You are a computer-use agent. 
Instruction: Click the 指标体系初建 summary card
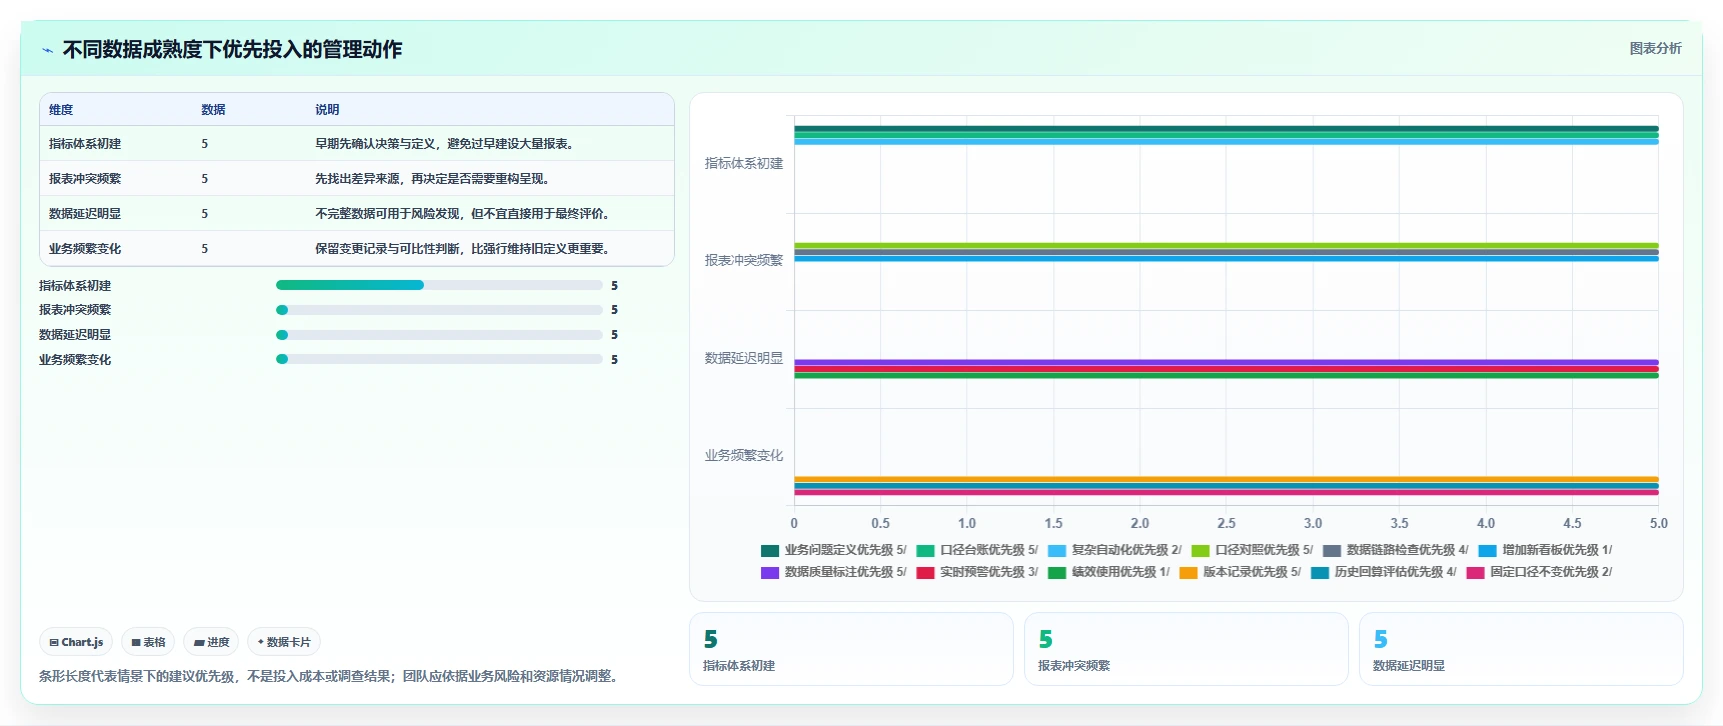click(x=851, y=649)
